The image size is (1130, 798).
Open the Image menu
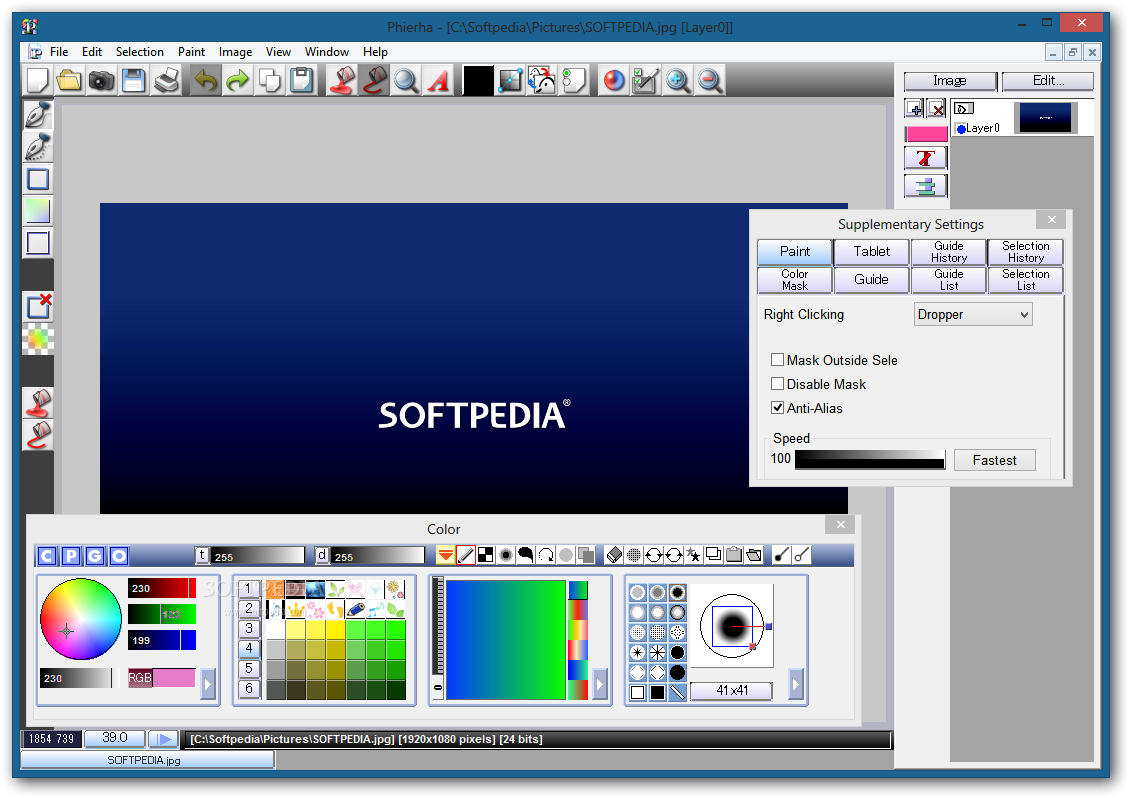pyautogui.click(x=236, y=52)
